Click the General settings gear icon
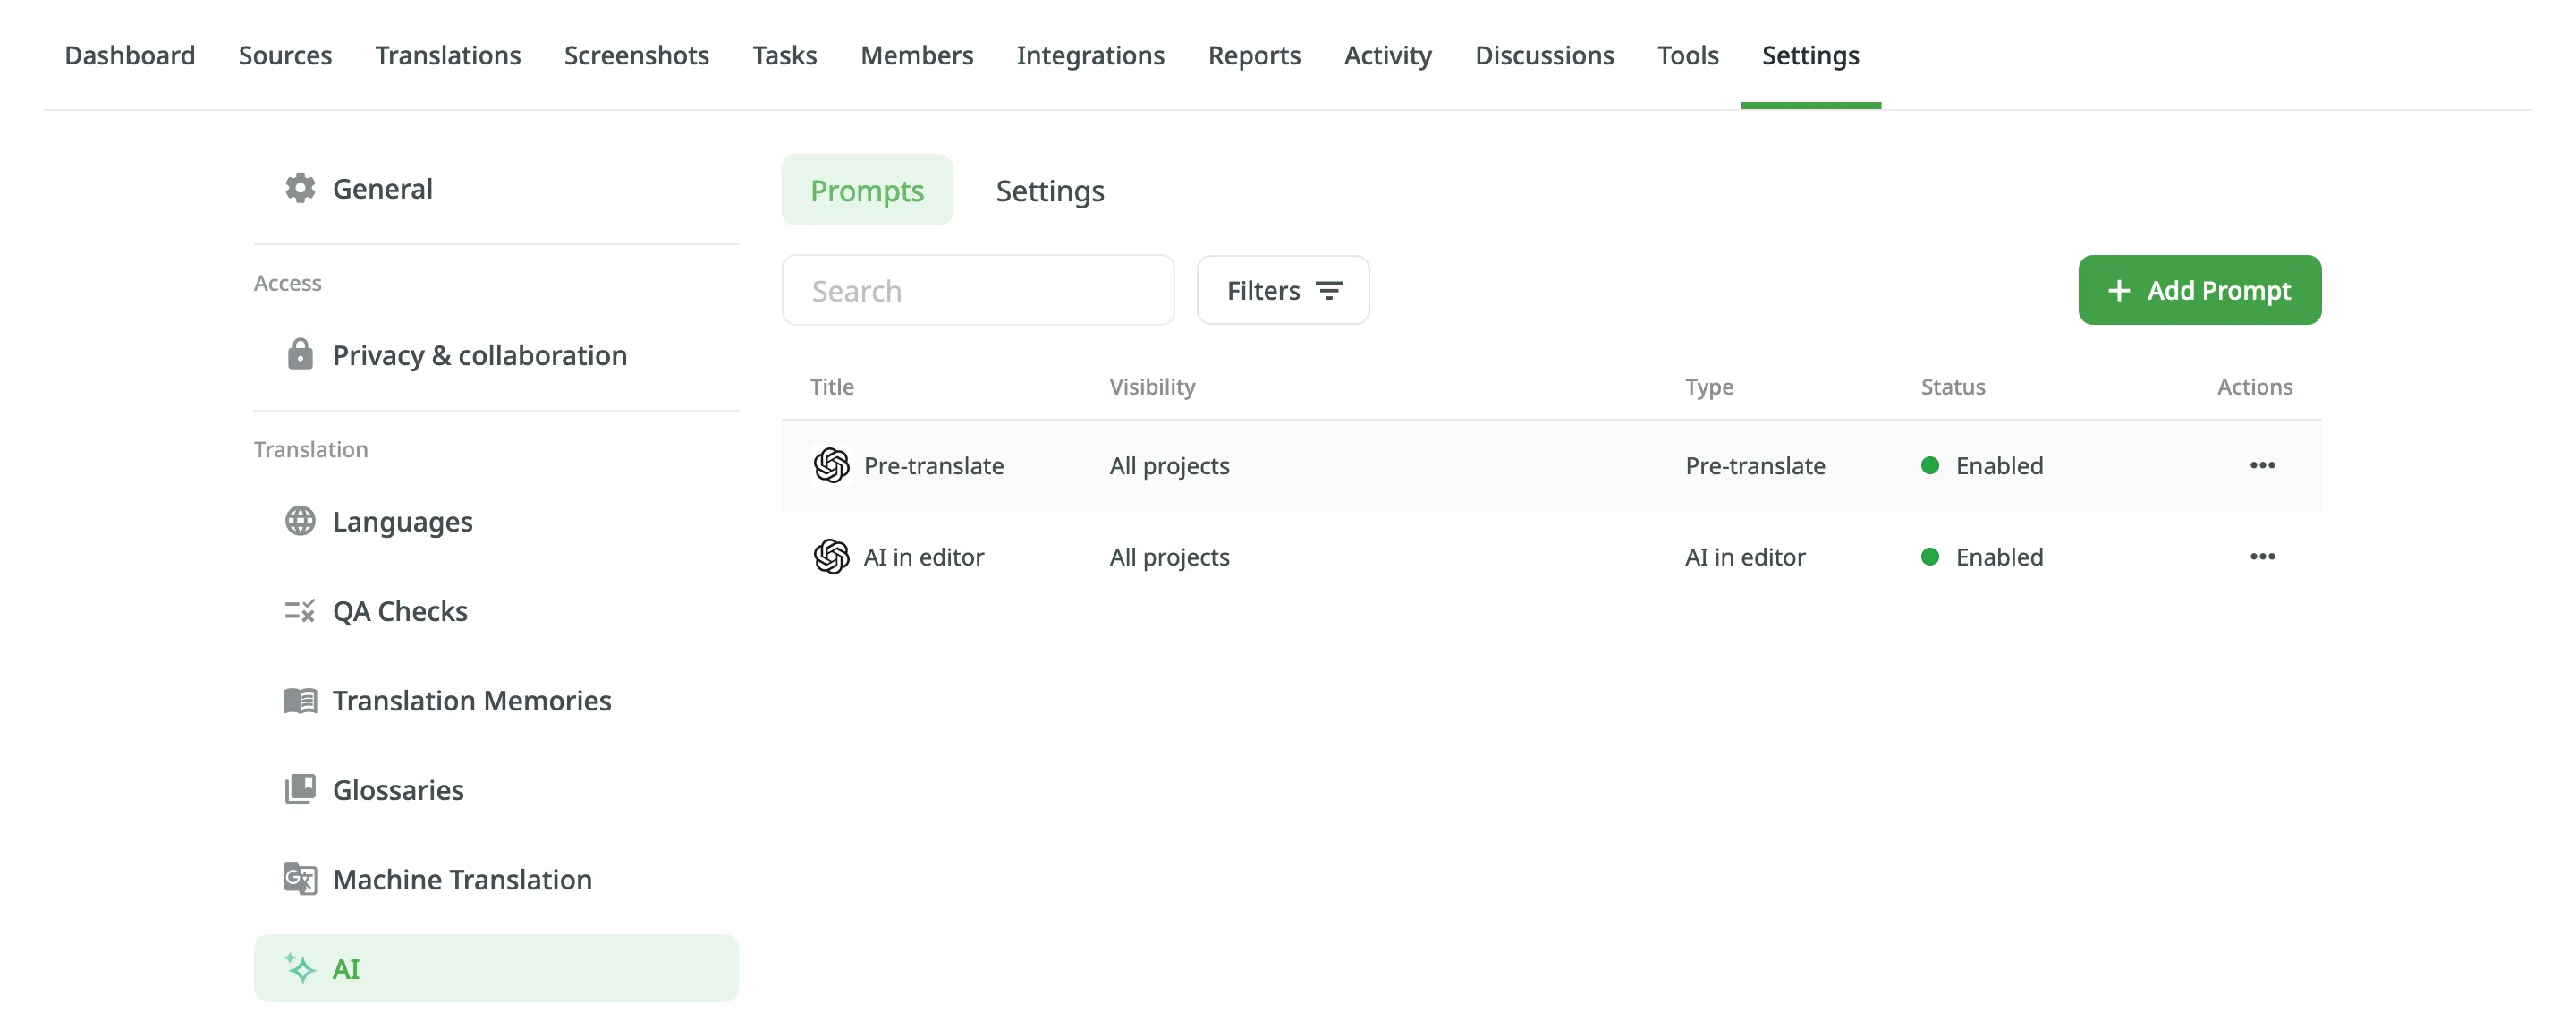 pyautogui.click(x=301, y=186)
